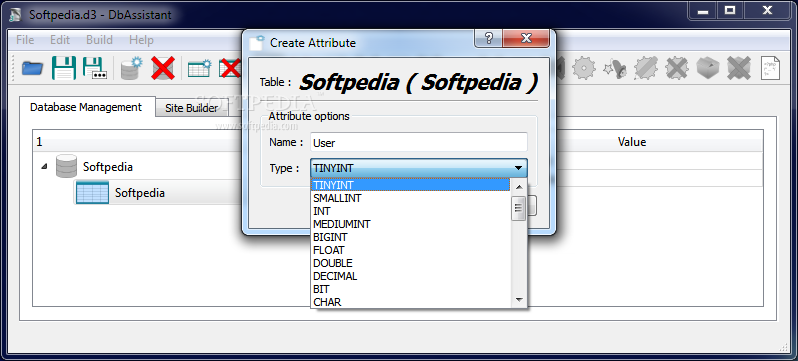The height and width of the screenshot is (361, 798).
Task: Click the help question mark in Create Attribute dialog
Action: [489, 38]
